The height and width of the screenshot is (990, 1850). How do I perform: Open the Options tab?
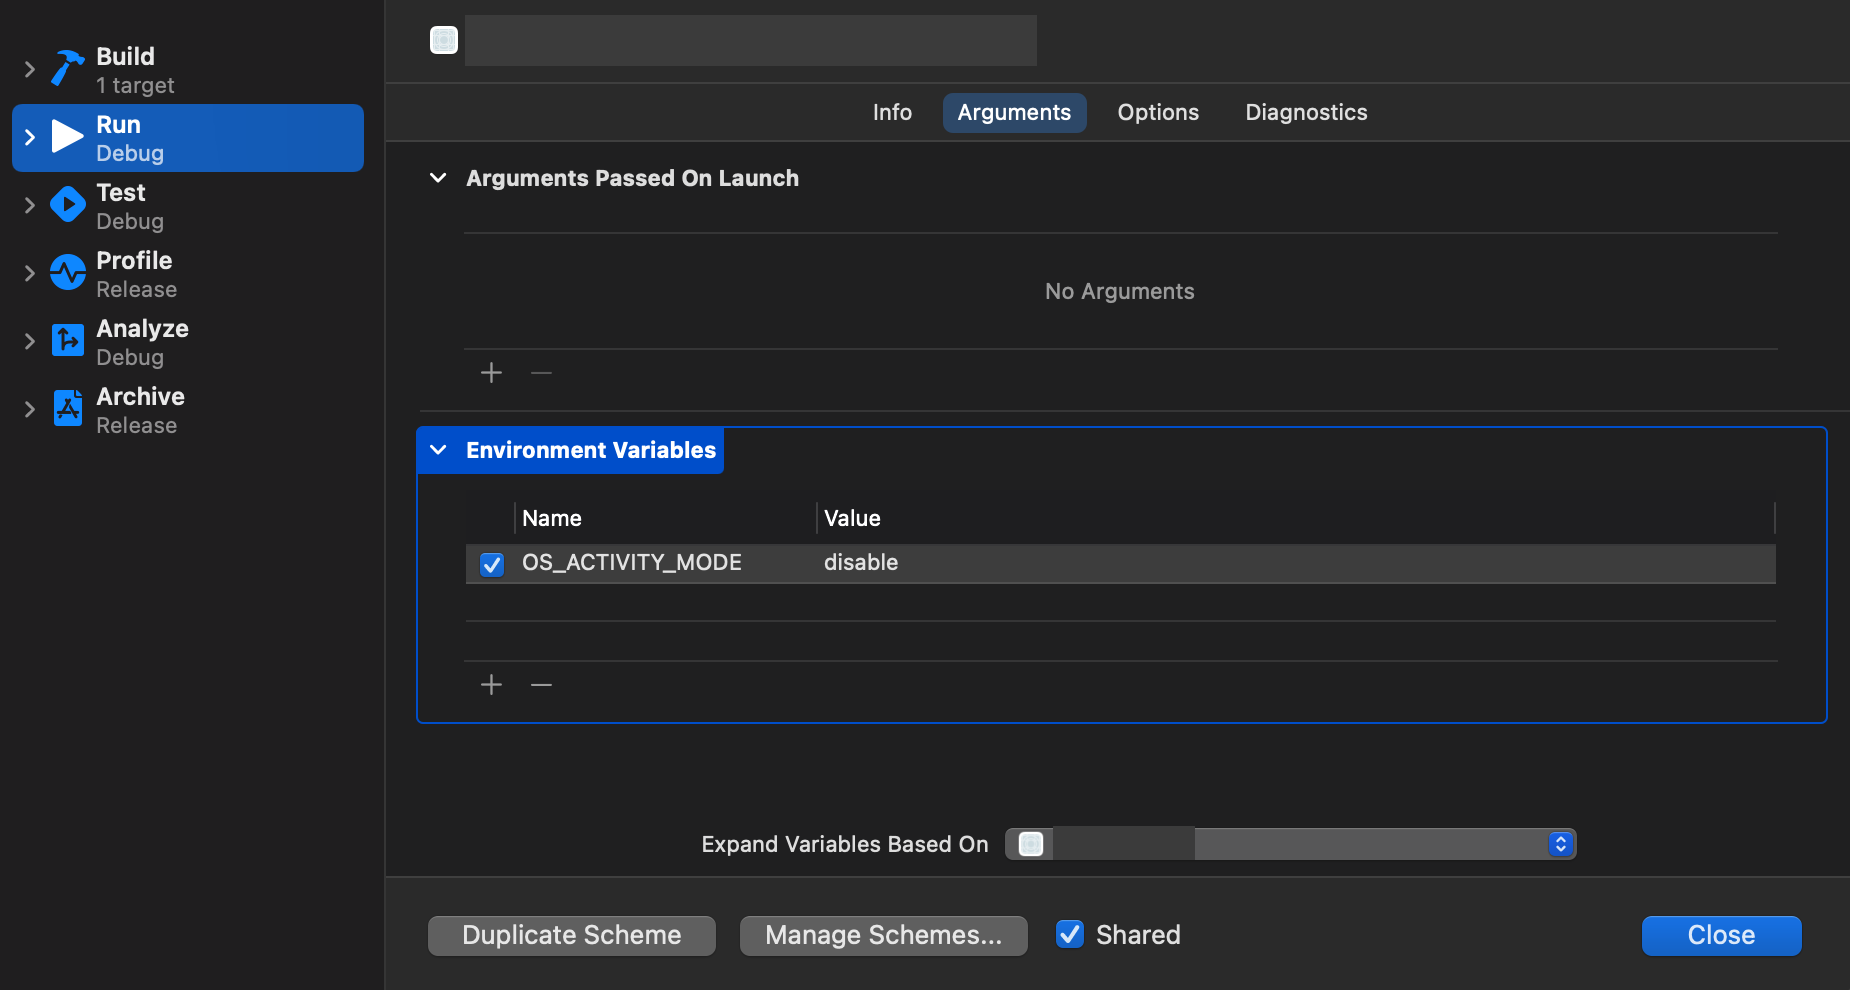pos(1158,112)
